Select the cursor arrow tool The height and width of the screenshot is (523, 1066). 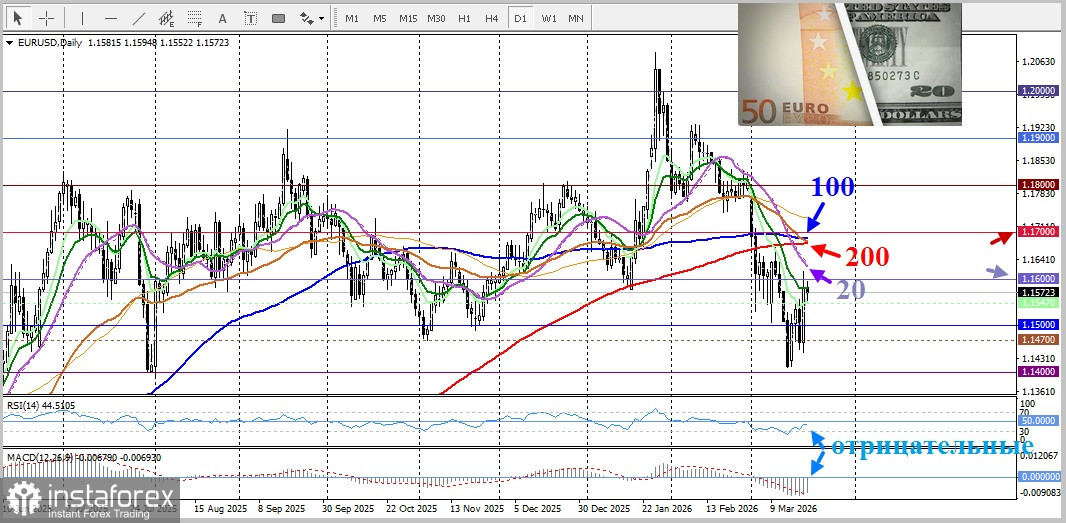pos(18,18)
